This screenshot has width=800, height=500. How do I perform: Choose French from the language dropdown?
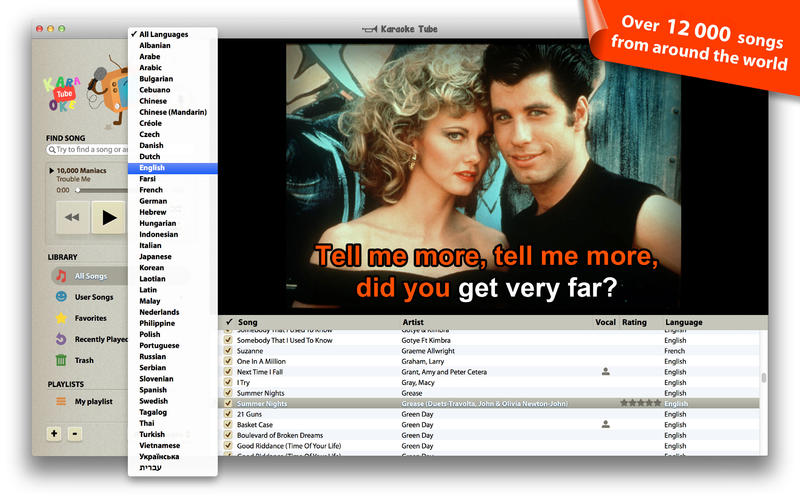tap(151, 190)
